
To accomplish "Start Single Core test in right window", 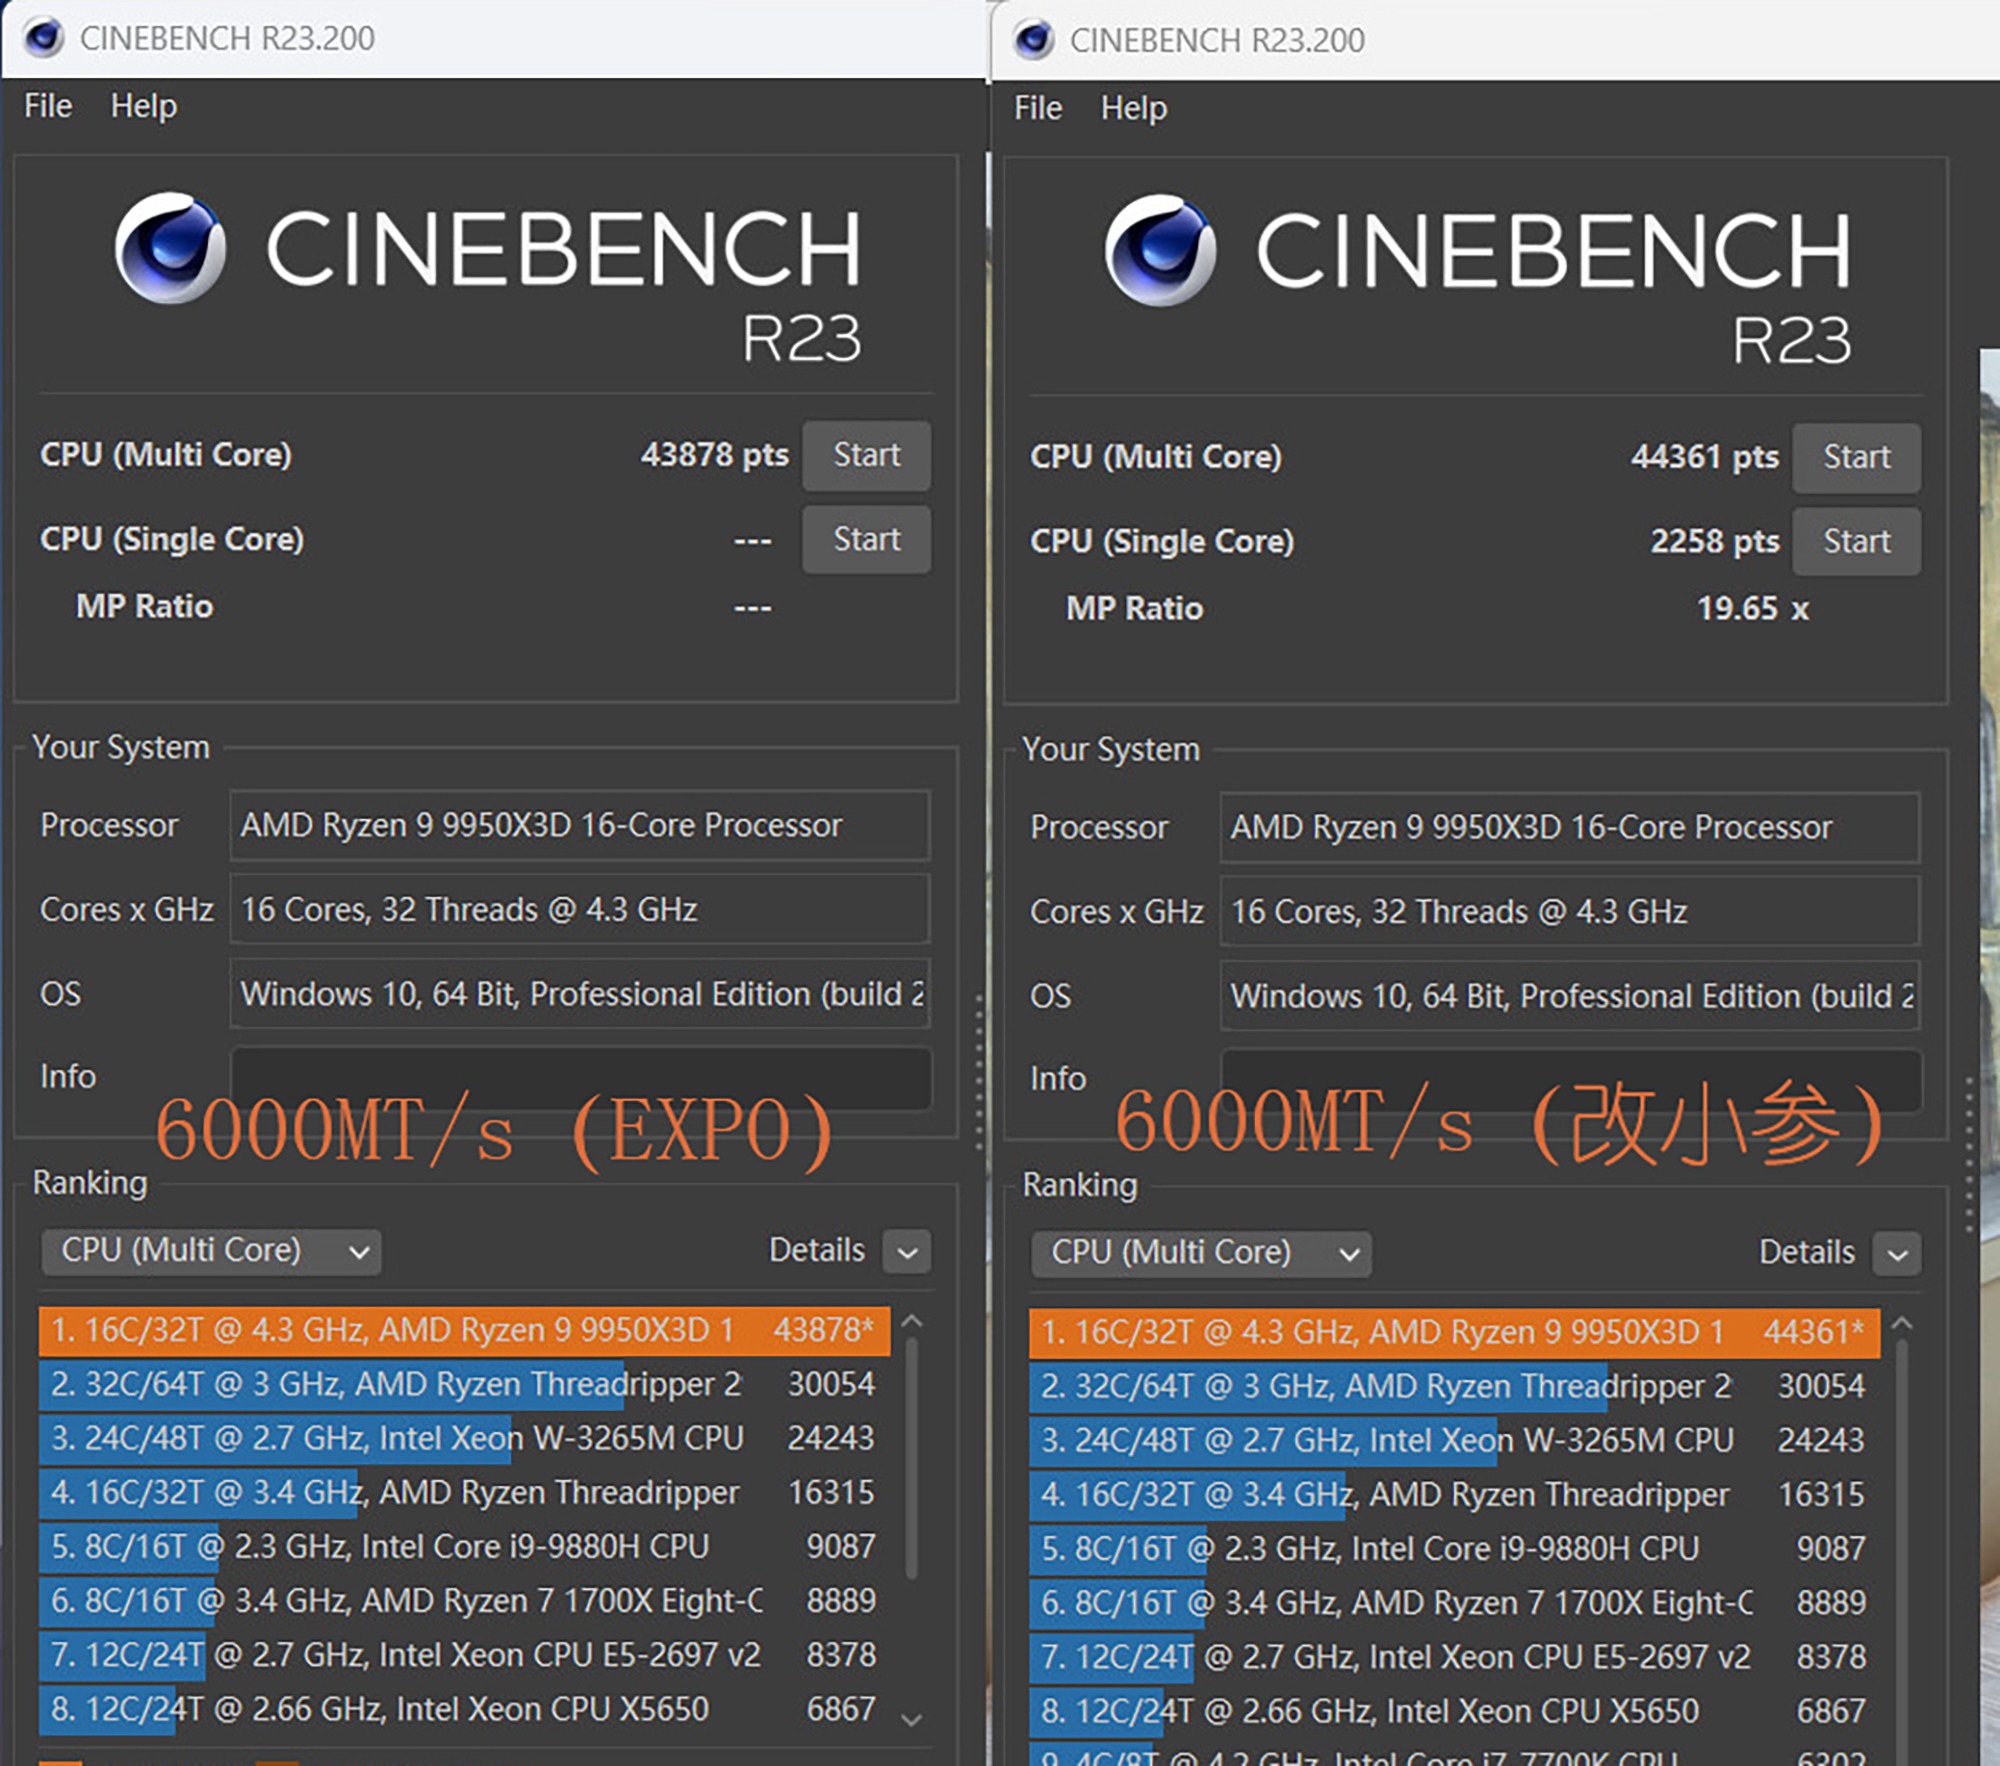I will 1856,542.
